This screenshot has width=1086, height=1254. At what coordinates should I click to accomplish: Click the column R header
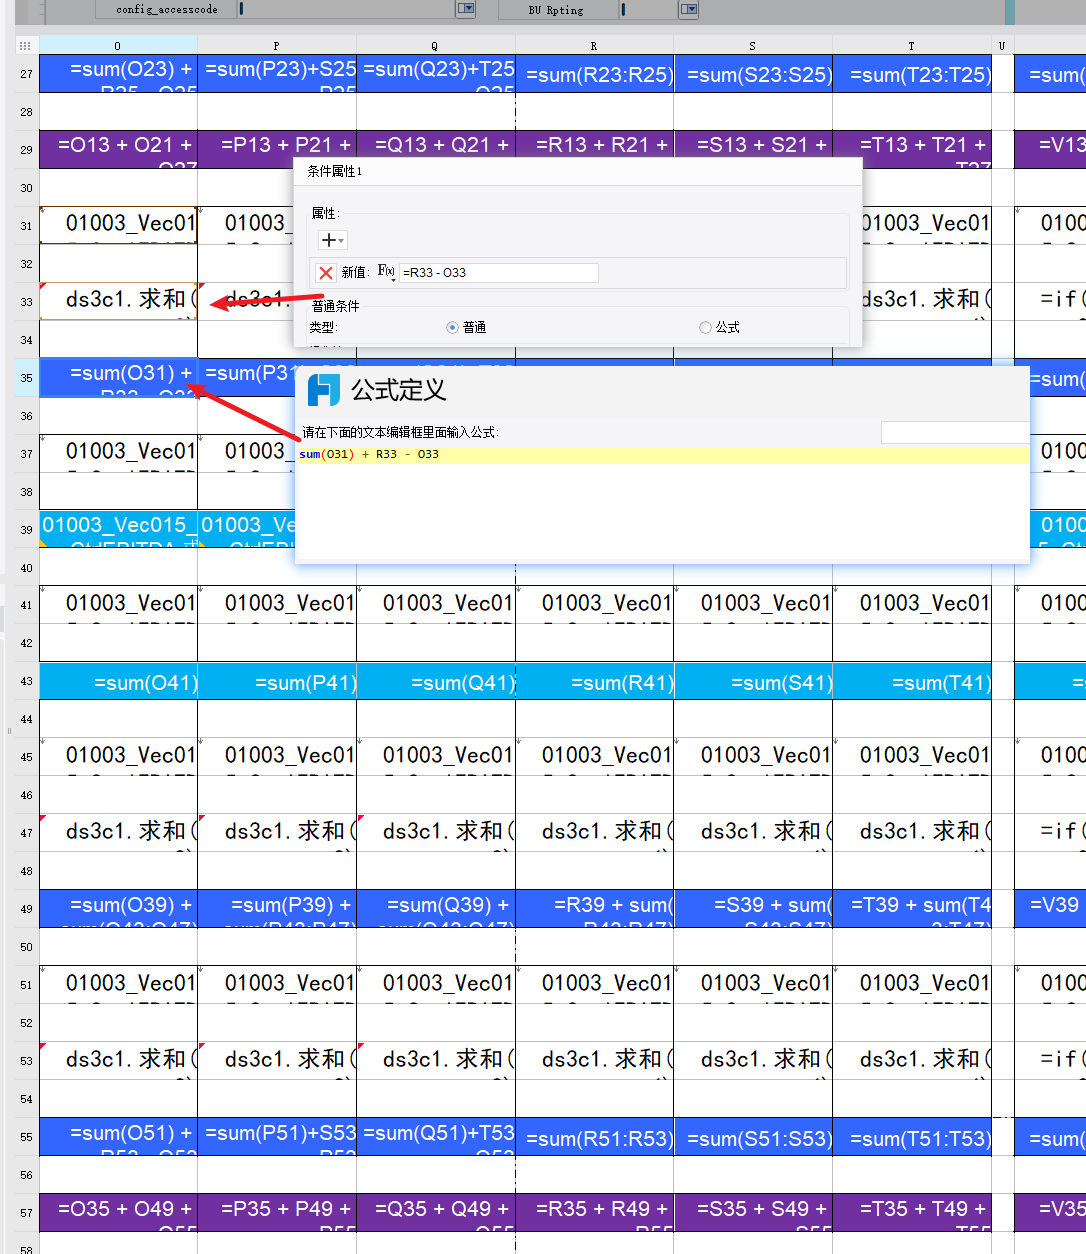[x=594, y=46]
